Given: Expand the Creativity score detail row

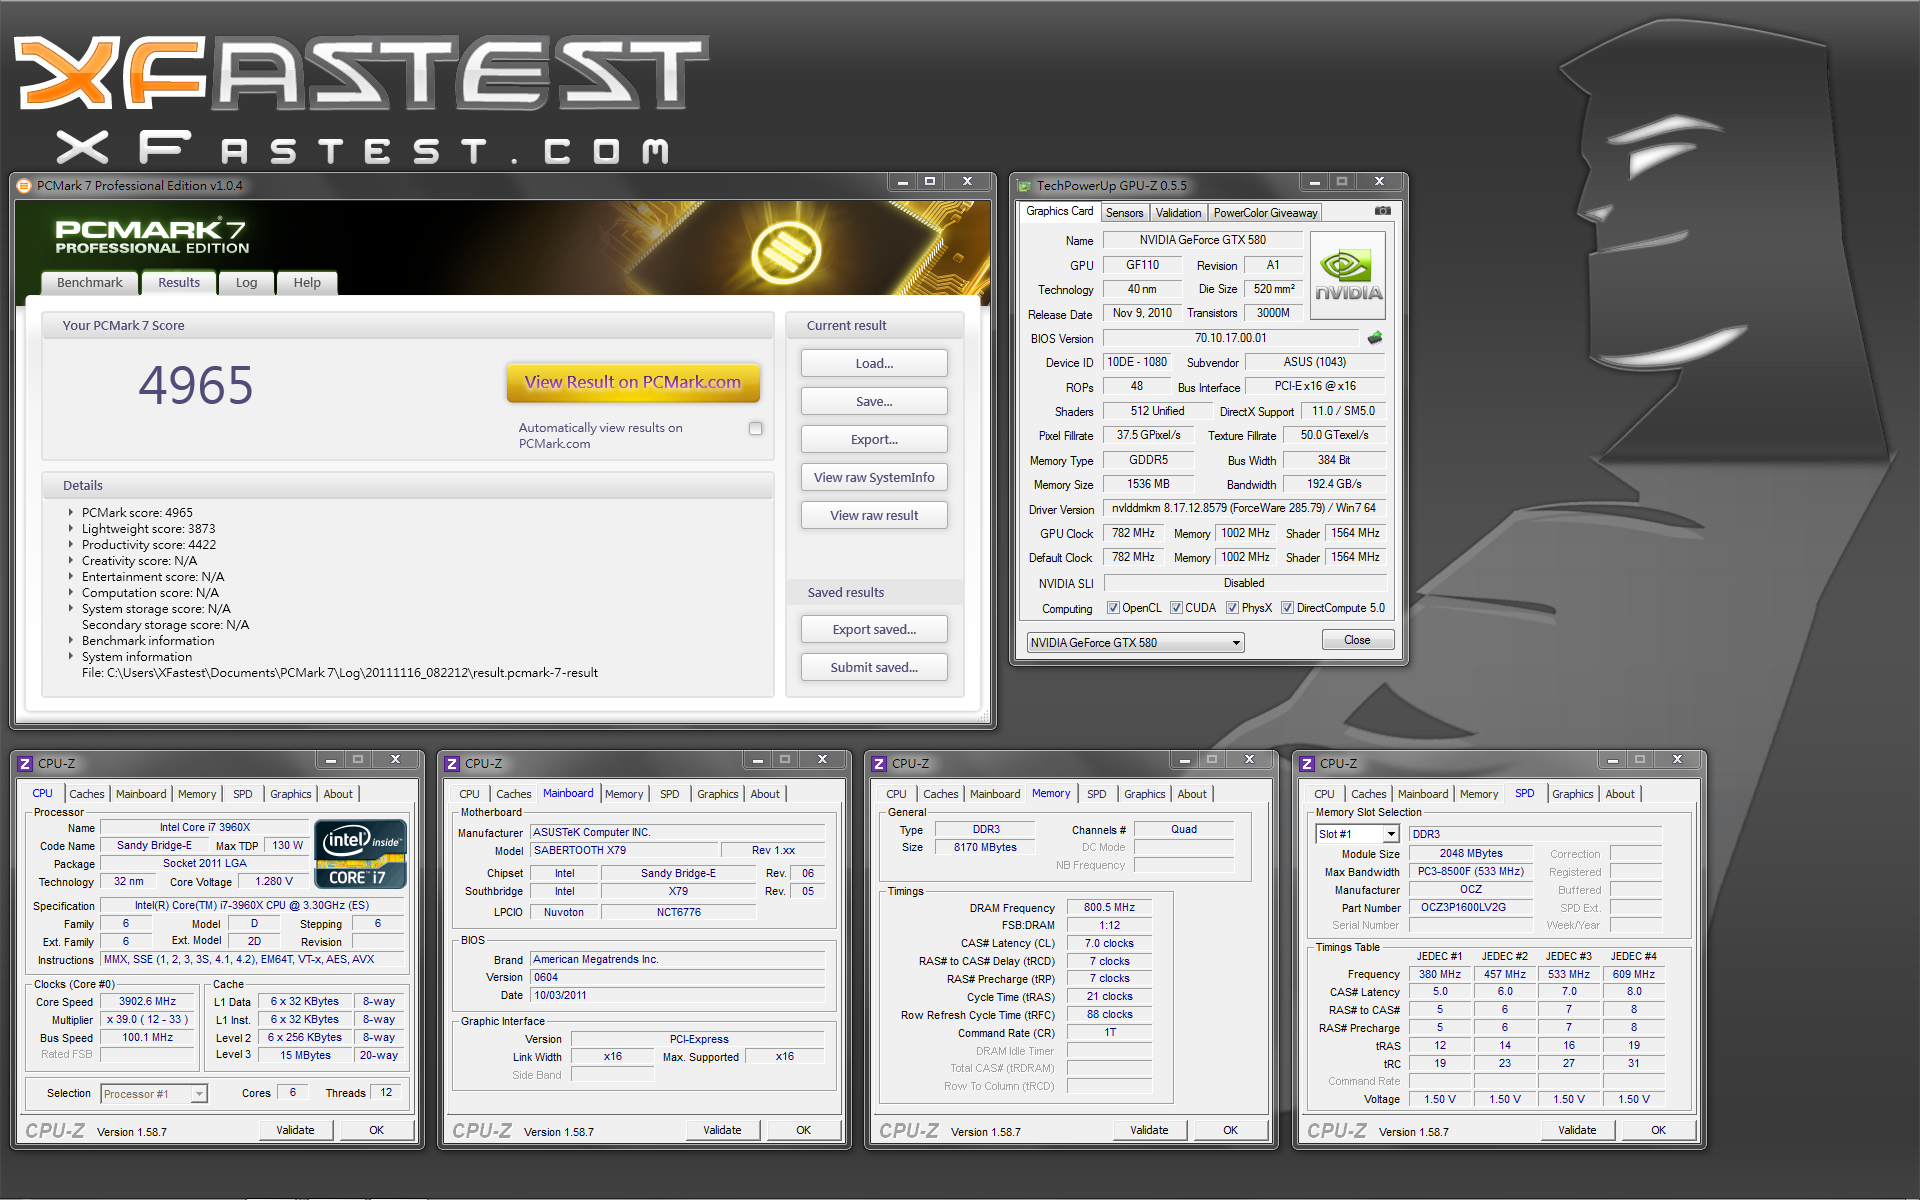Looking at the screenshot, I should point(71,560).
